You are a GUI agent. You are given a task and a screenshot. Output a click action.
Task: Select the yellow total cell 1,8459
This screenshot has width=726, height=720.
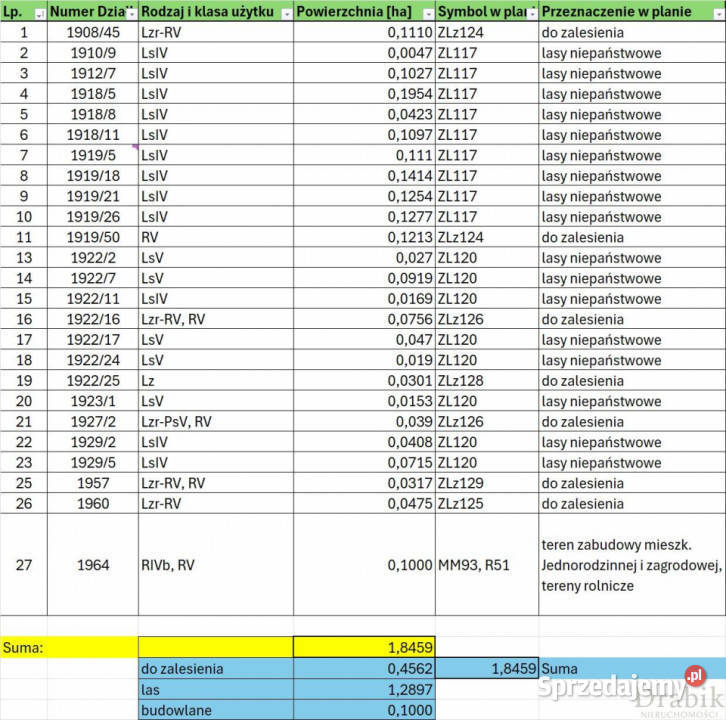[364, 647]
